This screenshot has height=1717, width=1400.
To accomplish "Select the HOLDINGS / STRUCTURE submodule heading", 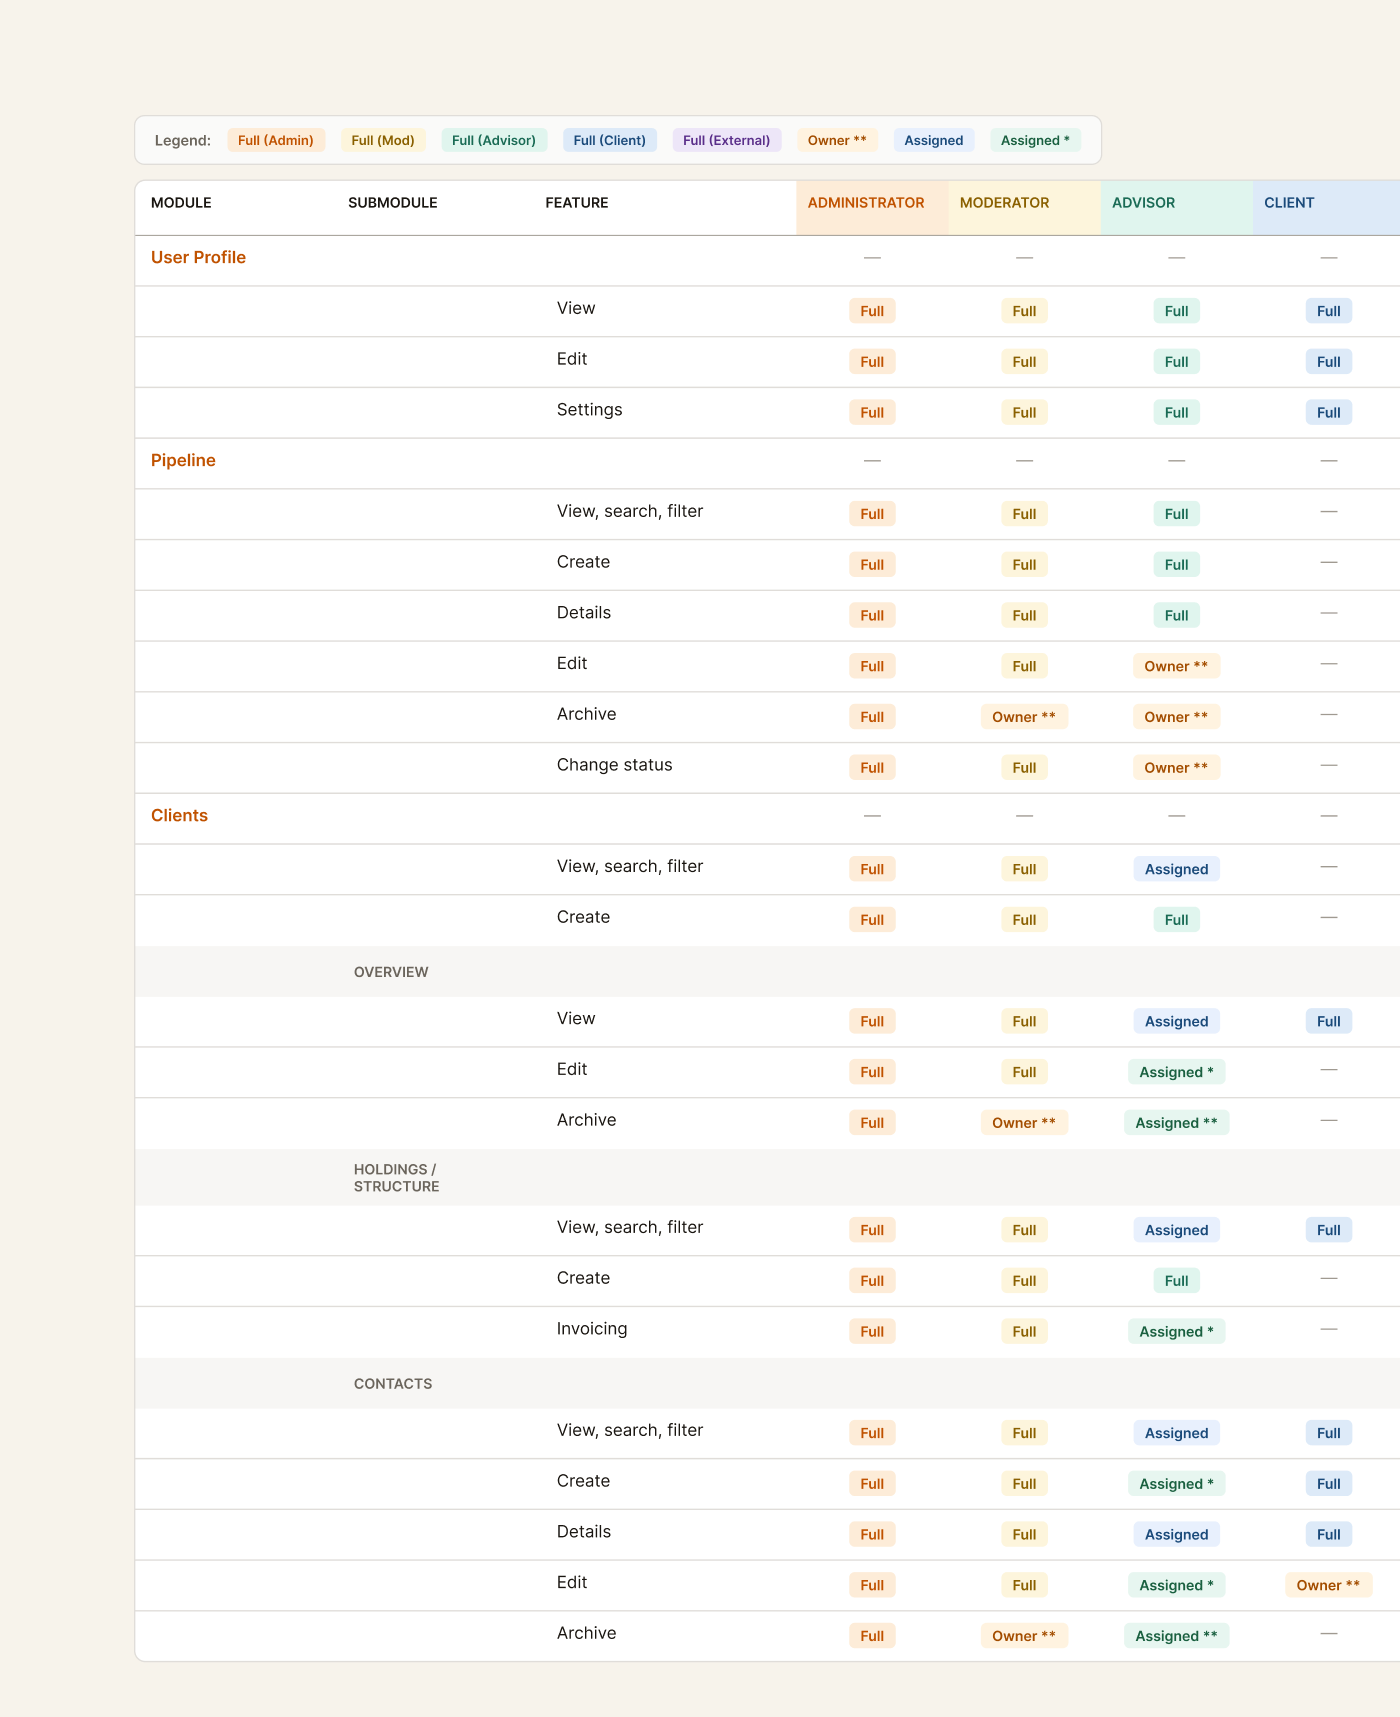I will tap(397, 1178).
